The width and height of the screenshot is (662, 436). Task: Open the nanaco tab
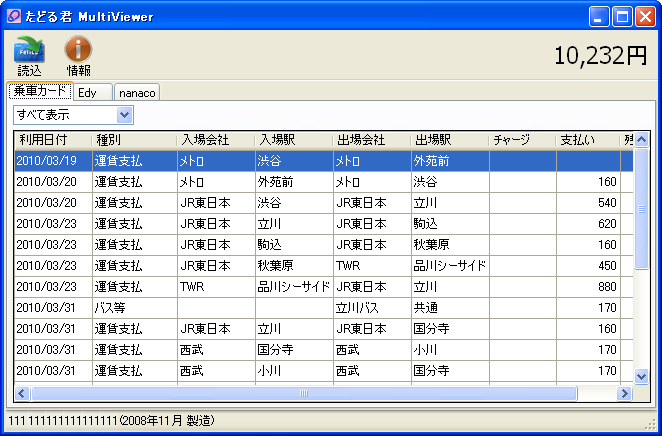click(x=137, y=92)
